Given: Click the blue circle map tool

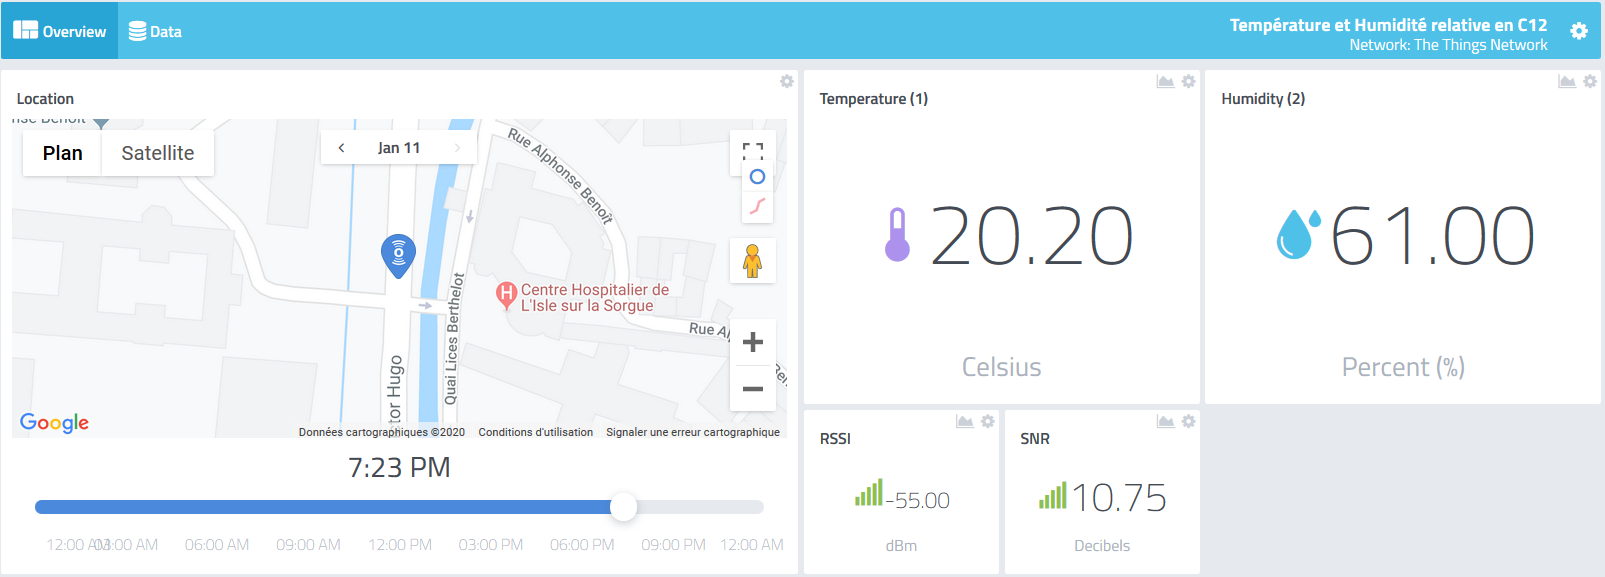Looking at the screenshot, I should [x=757, y=177].
